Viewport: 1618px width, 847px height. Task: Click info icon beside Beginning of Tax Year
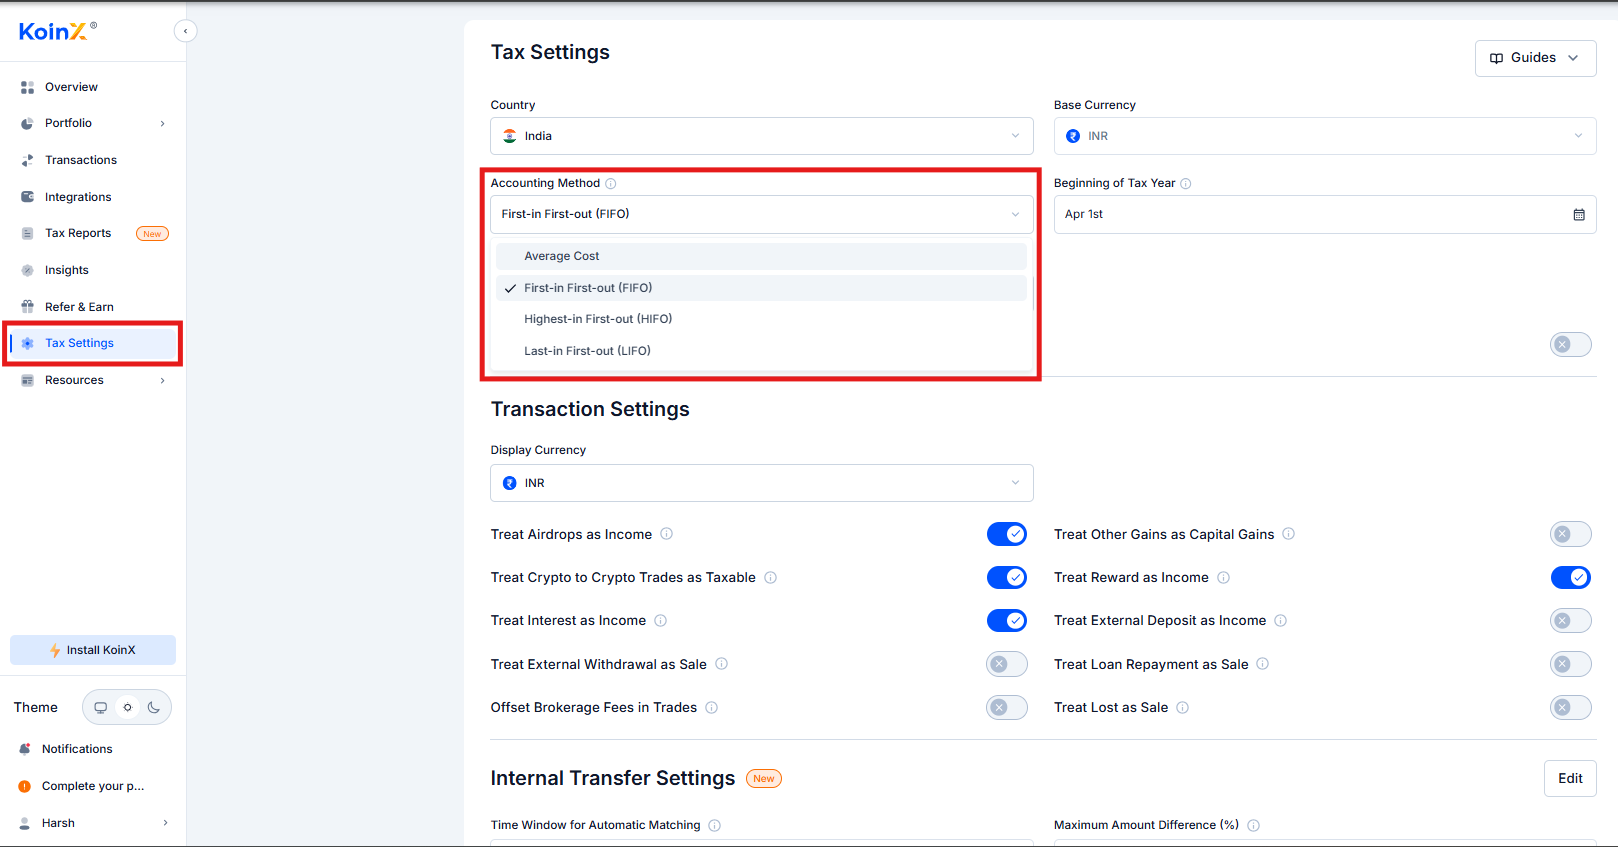pyautogui.click(x=1186, y=183)
